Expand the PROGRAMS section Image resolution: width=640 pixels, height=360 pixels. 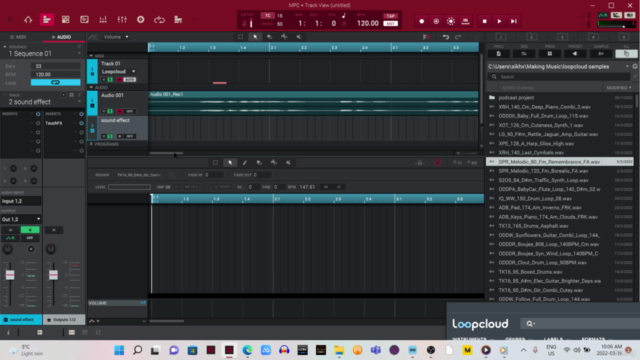(92, 144)
